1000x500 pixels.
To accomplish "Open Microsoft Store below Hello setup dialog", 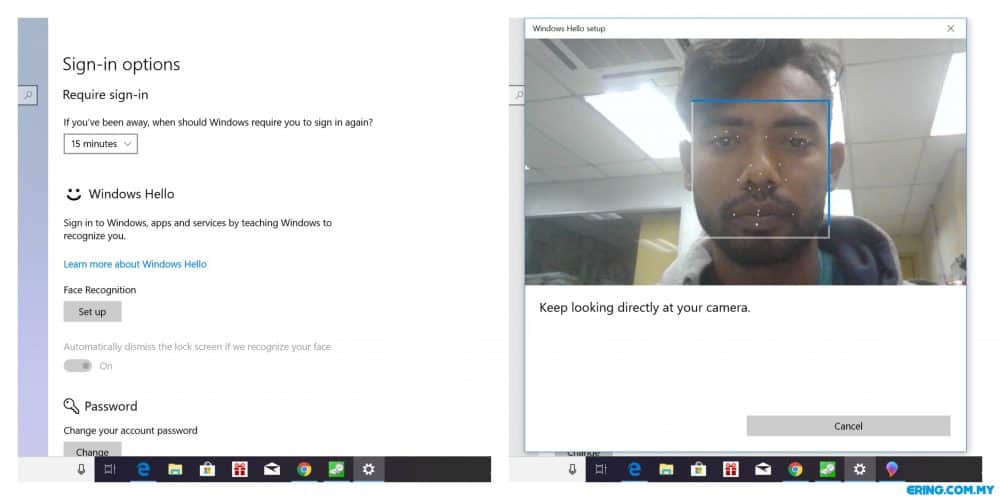I will tap(698, 470).
